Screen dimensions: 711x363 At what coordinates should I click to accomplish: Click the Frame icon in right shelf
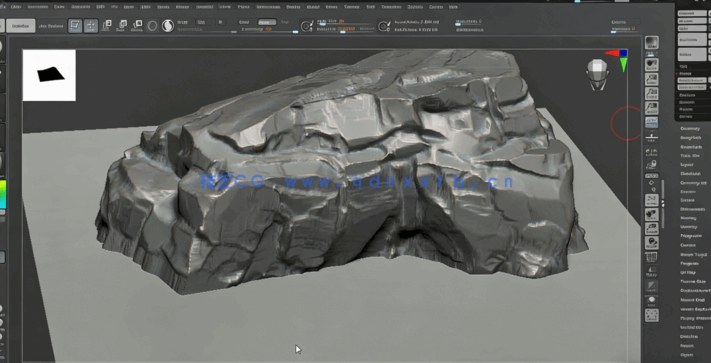click(x=652, y=200)
